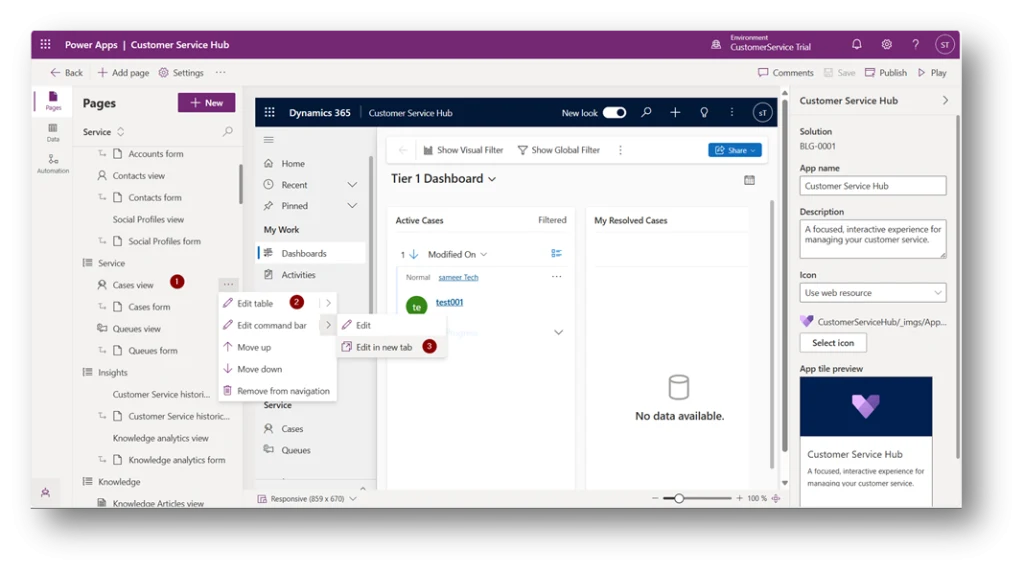Click the App name input field

872,186
